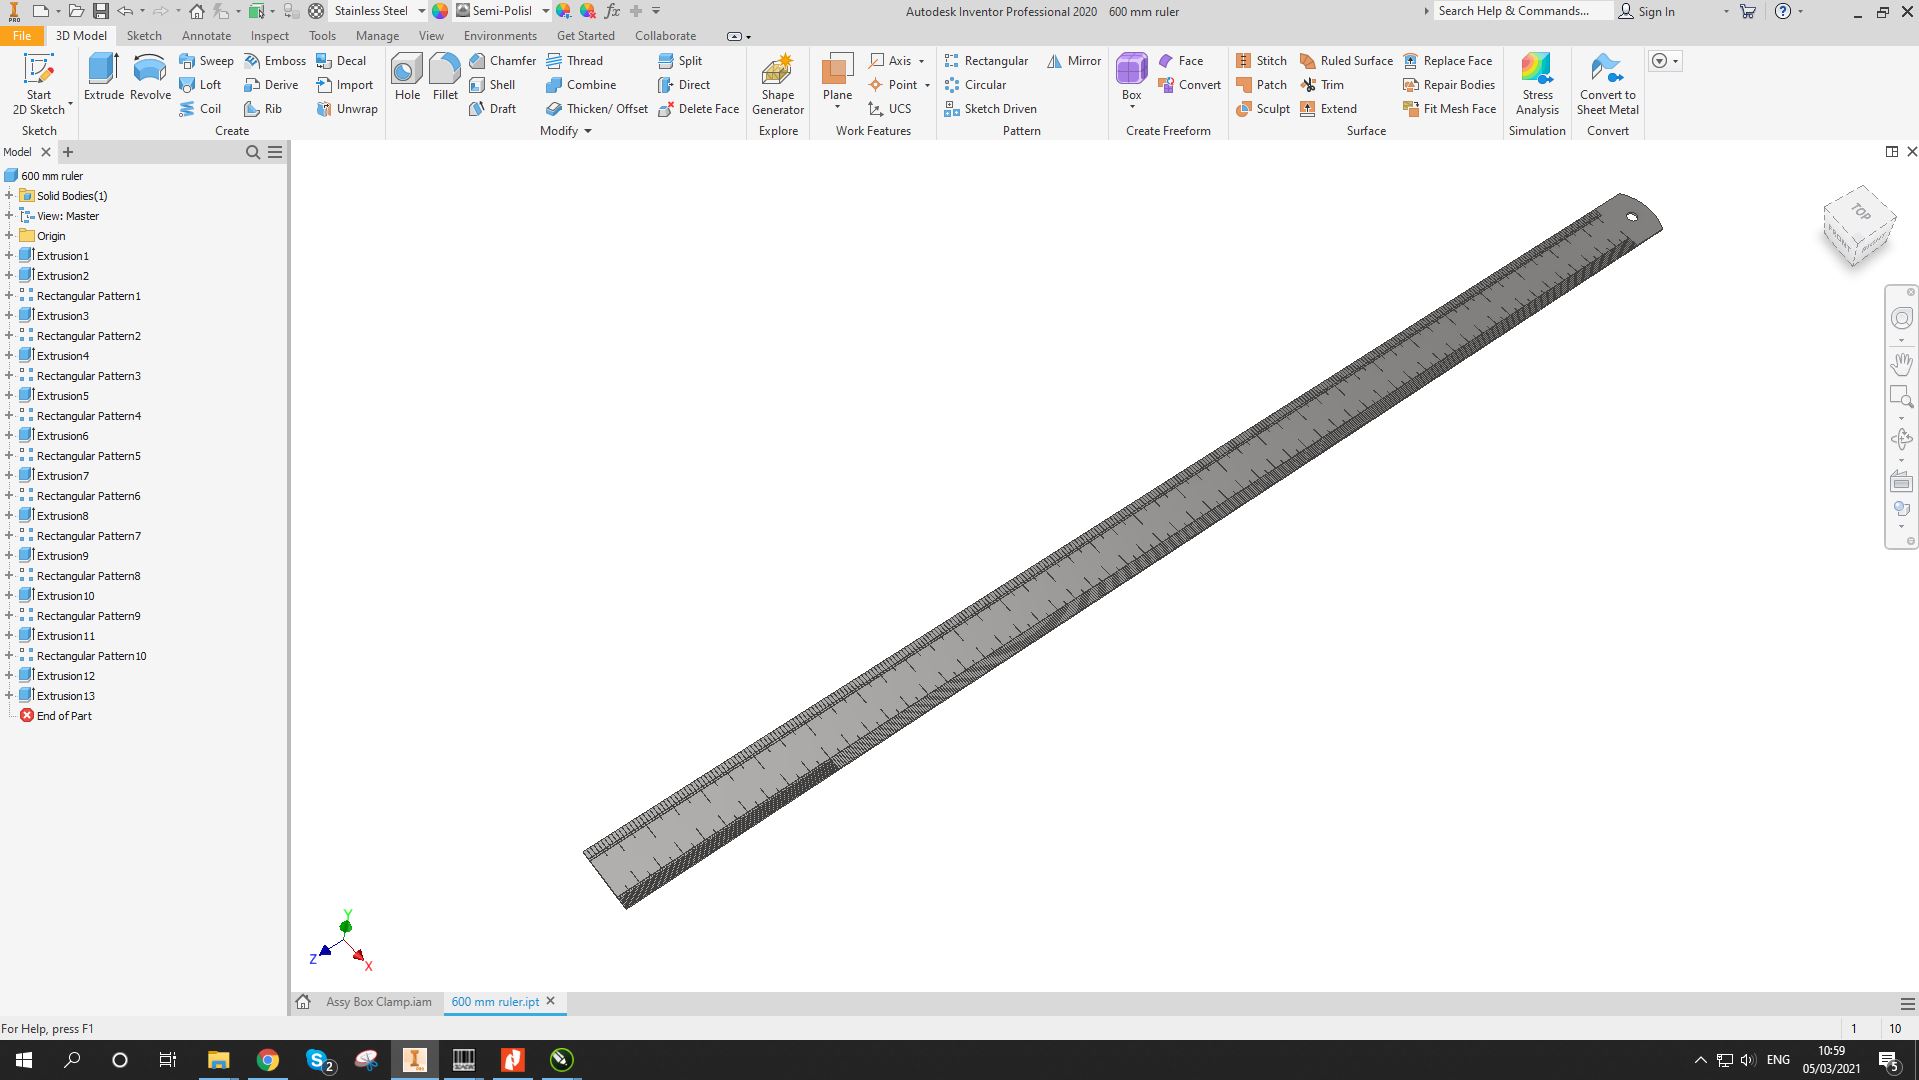Open File Explorer from taskbar
This screenshot has height=1080, width=1919.
coord(218,1060)
